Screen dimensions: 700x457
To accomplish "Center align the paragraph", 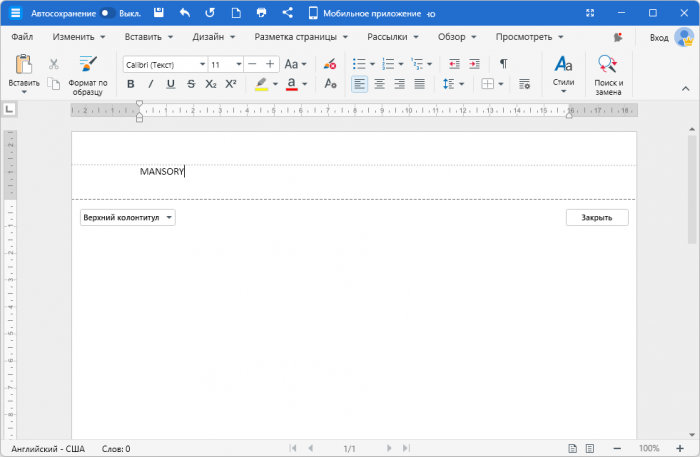I will click(380, 84).
